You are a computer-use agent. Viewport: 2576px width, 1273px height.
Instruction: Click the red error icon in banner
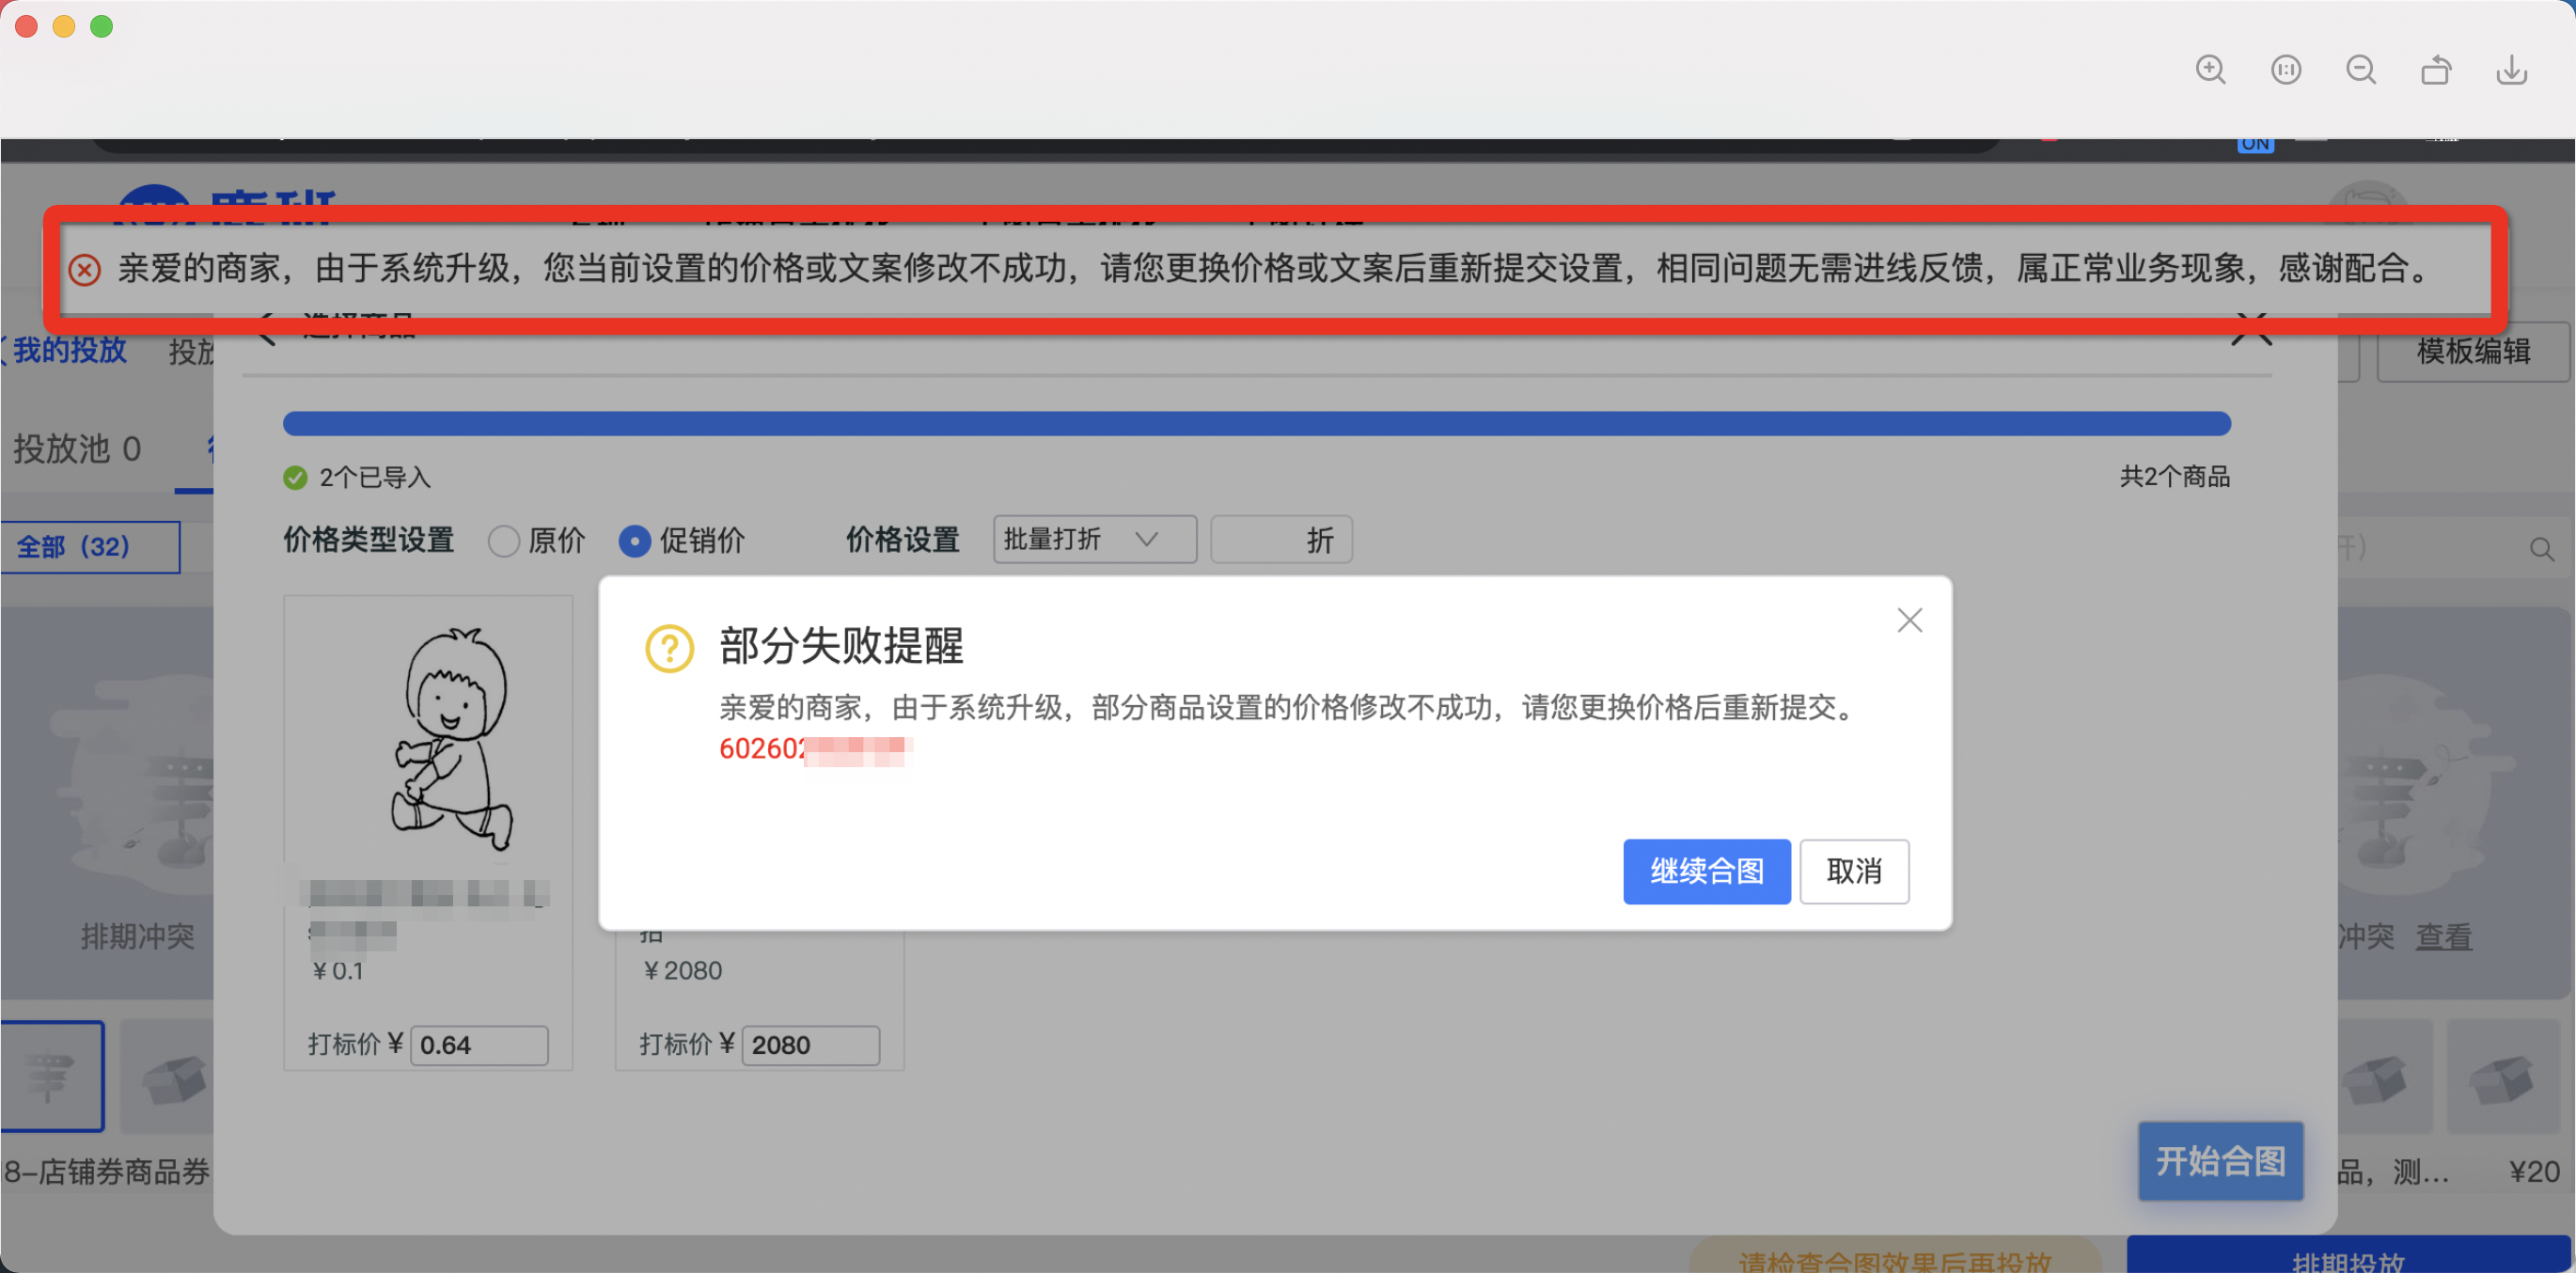[84, 269]
